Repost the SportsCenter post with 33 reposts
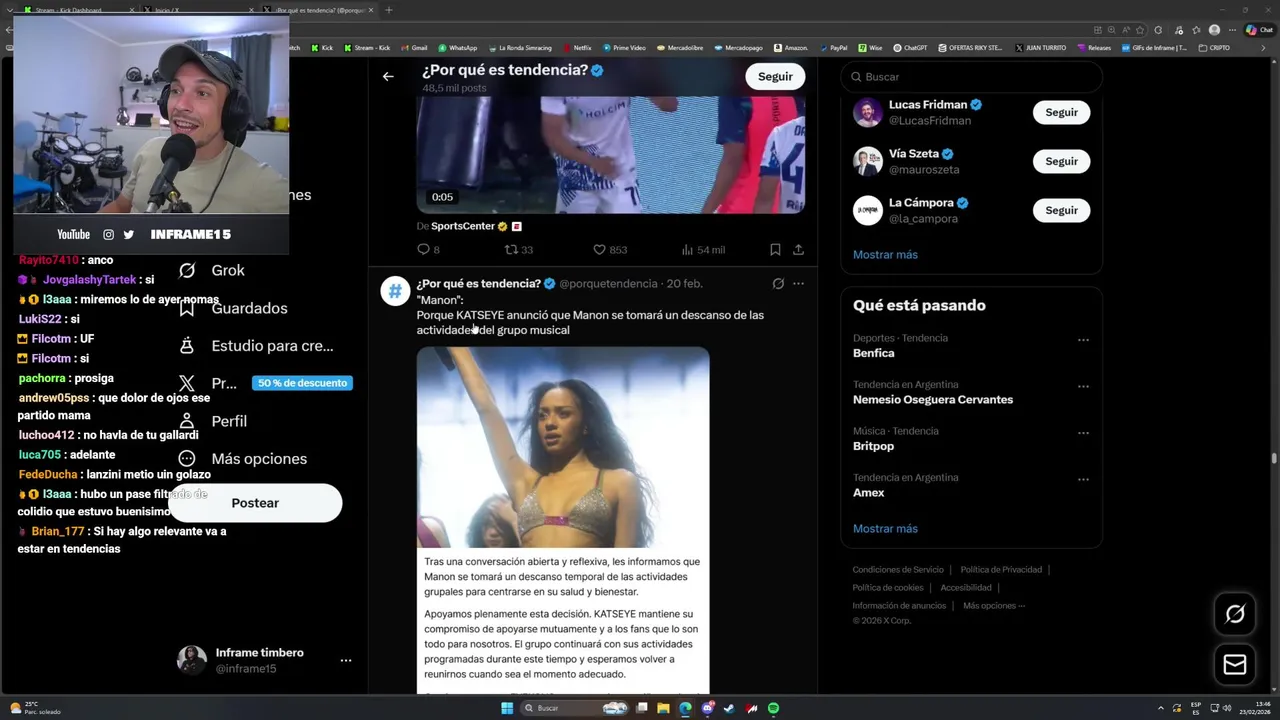The image size is (1280, 720). pyautogui.click(x=518, y=250)
